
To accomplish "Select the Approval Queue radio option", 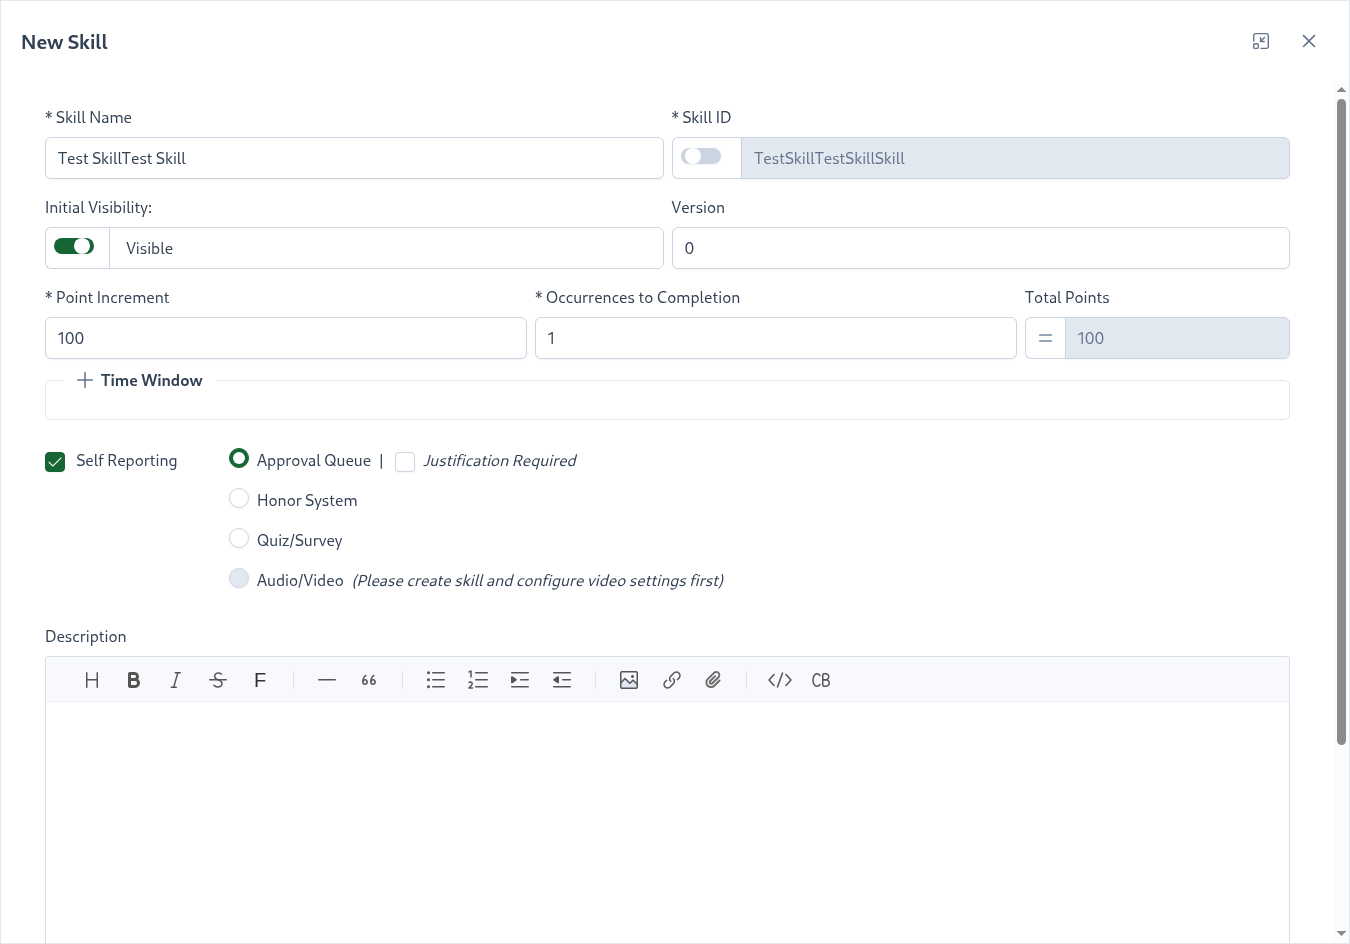I will [x=239, y=458].
